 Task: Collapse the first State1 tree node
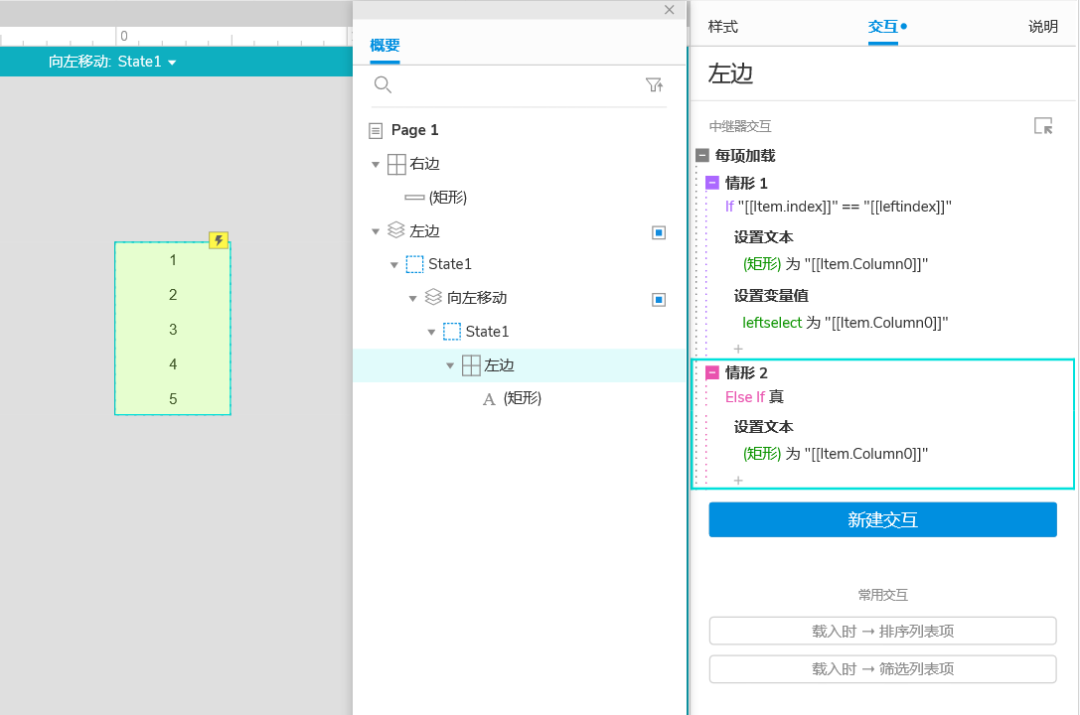point(394,265)
